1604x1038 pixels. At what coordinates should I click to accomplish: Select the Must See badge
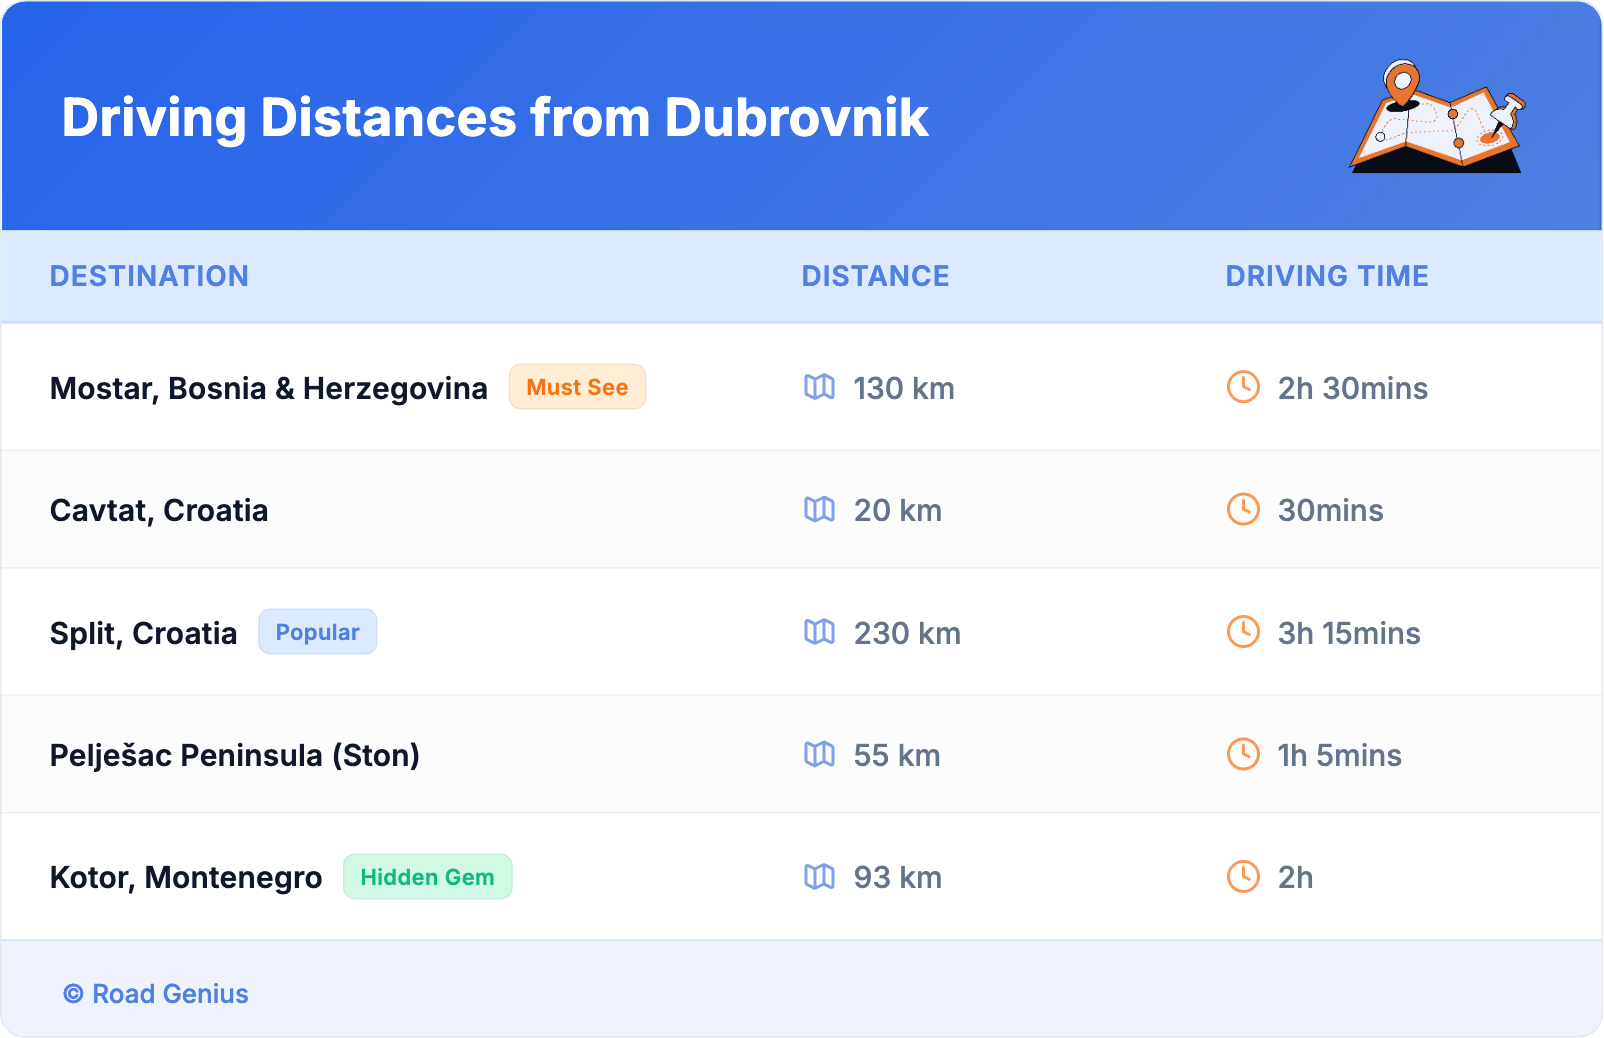(x=577, y=387)
